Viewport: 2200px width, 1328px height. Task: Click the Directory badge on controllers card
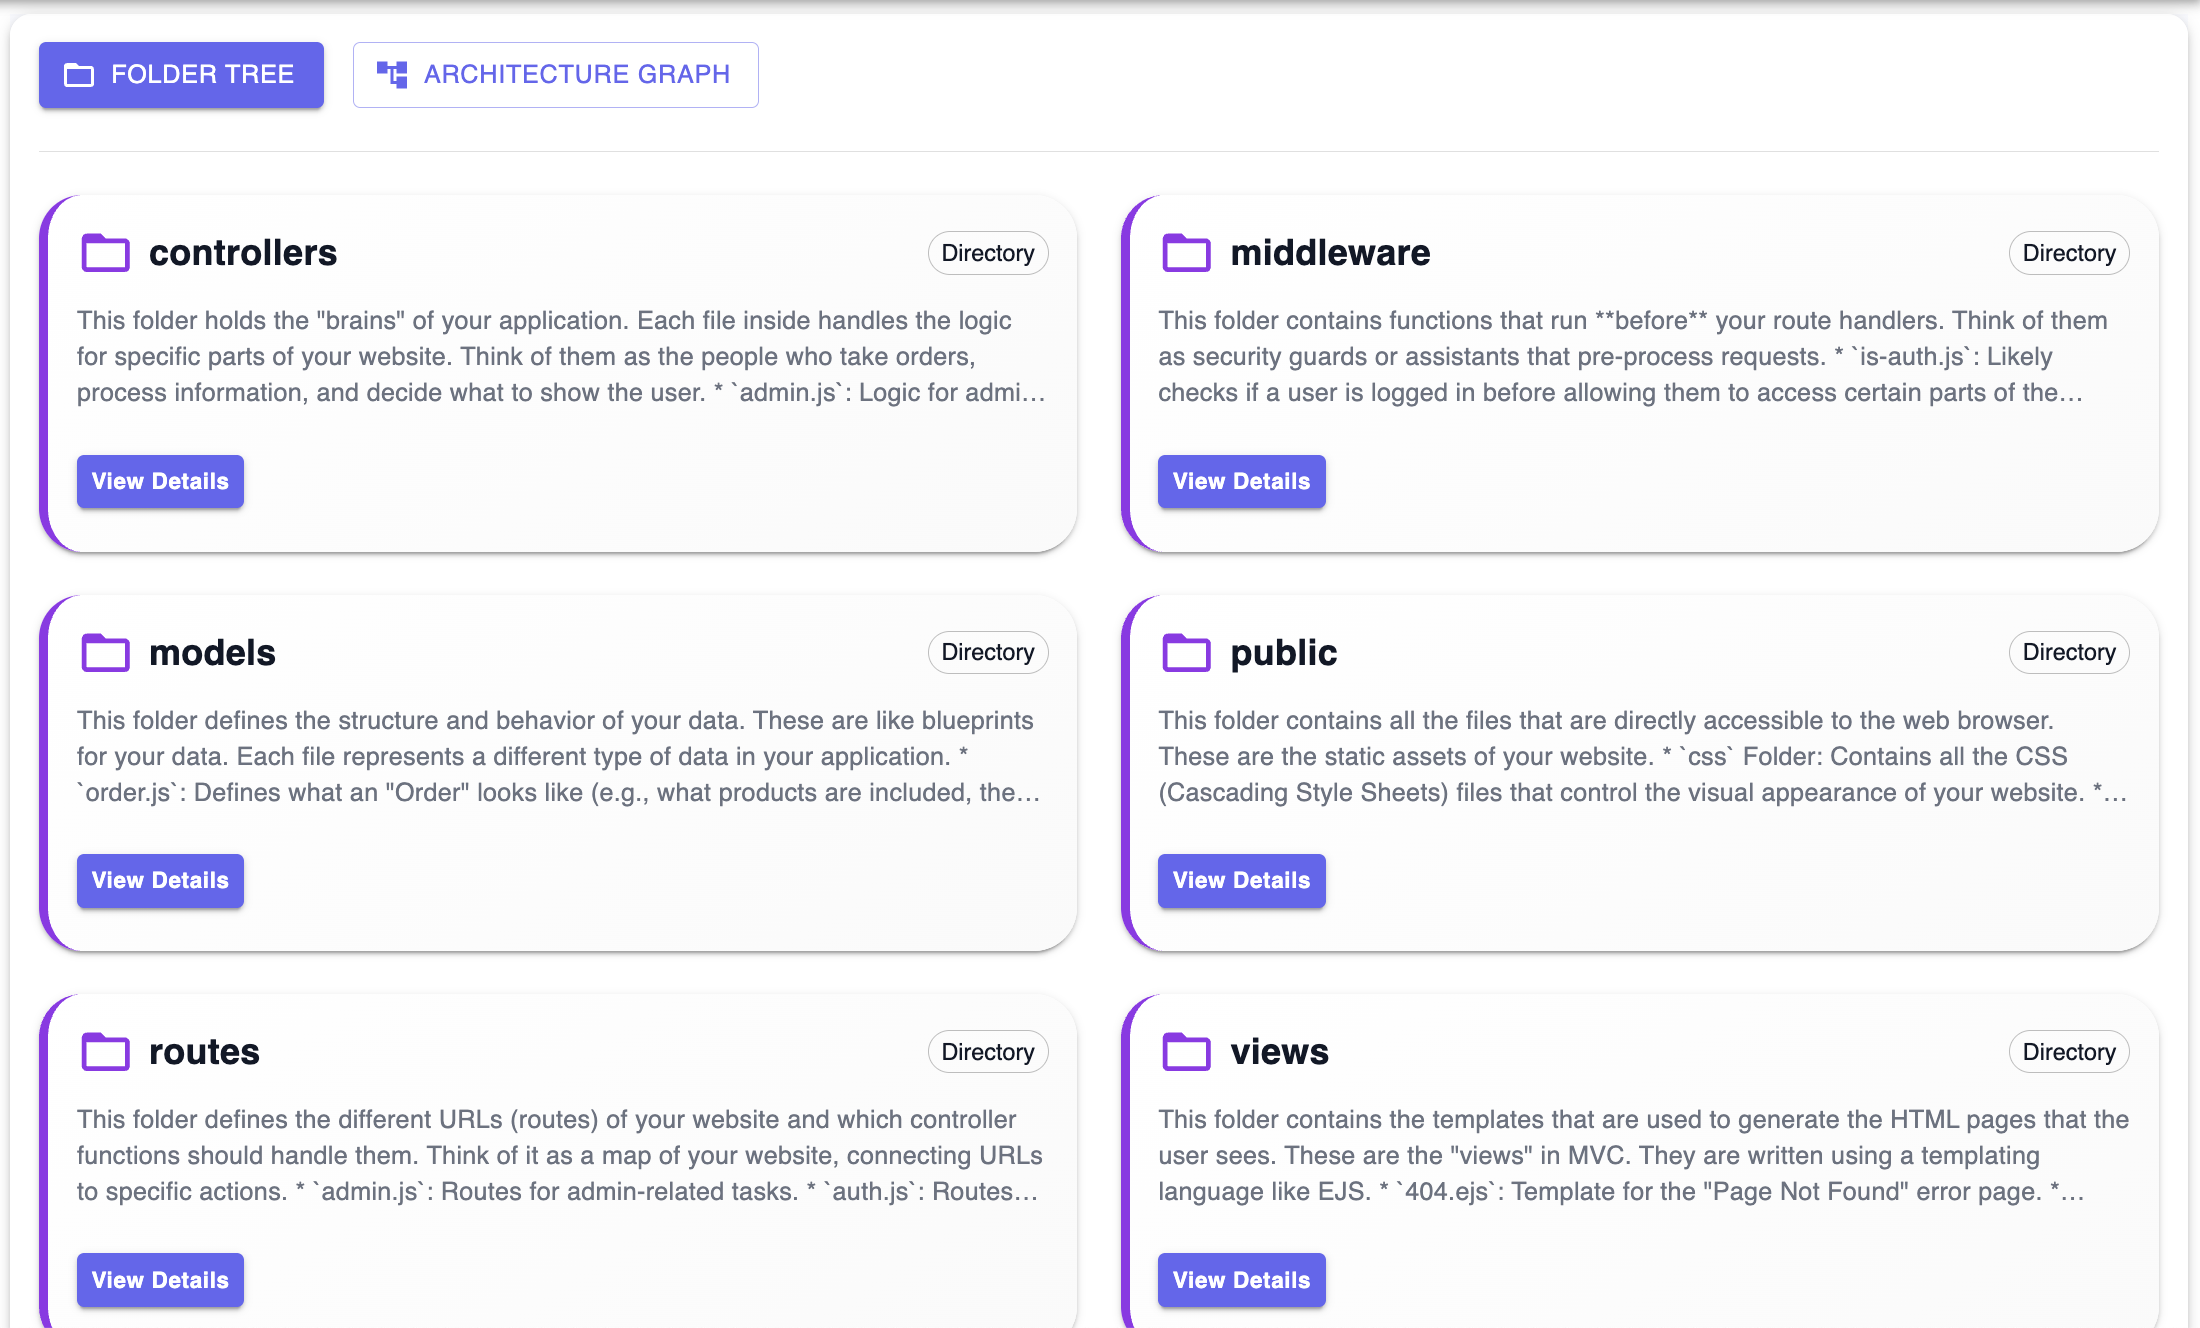tap(987, 253)
